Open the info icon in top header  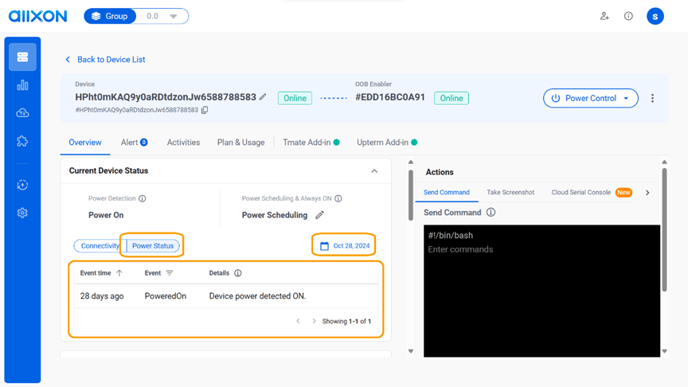[628, 16]
